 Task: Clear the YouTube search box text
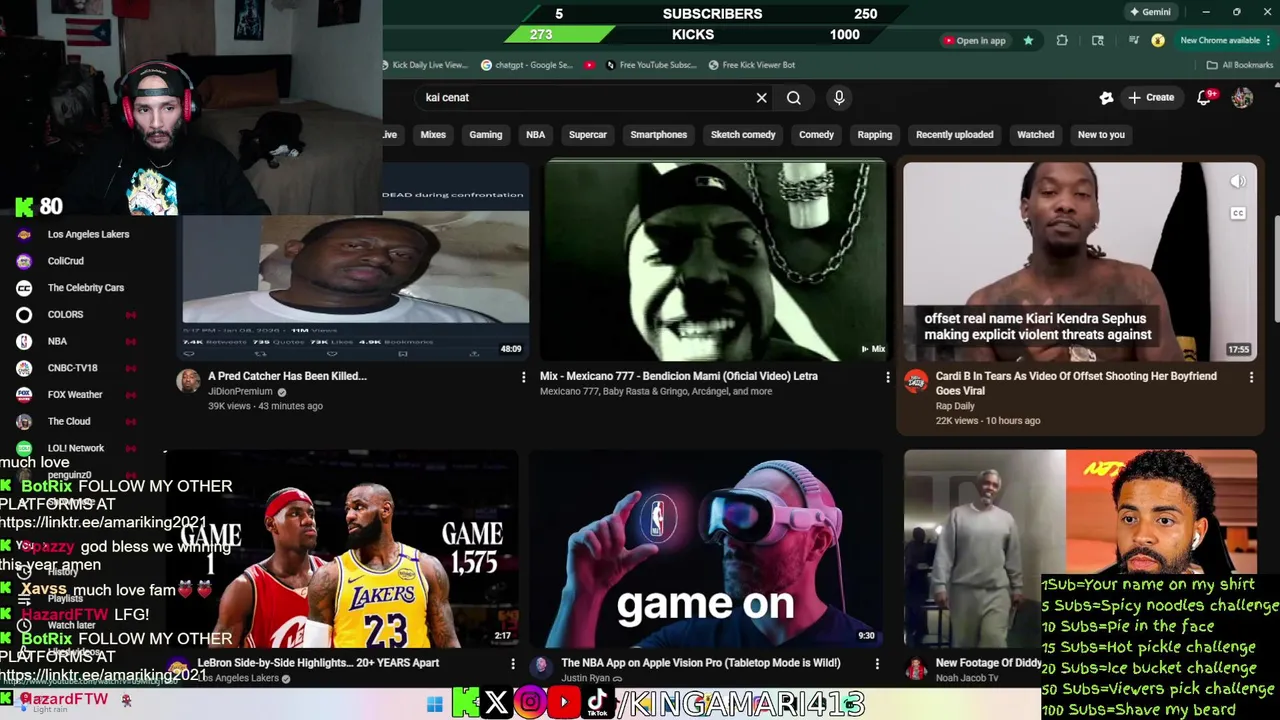pyautogui.click(x=761, y=98)
